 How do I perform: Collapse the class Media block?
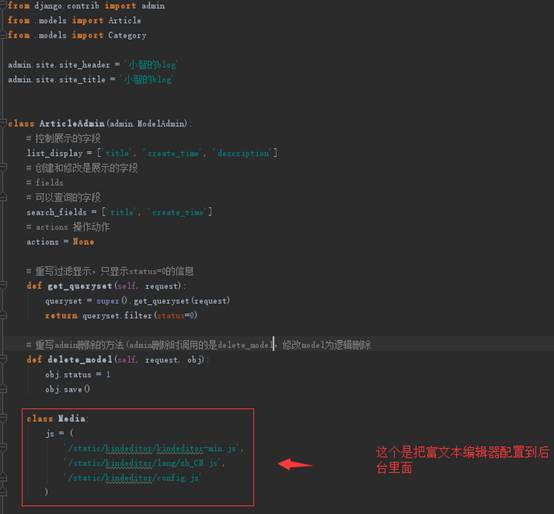tap(3, 418)
